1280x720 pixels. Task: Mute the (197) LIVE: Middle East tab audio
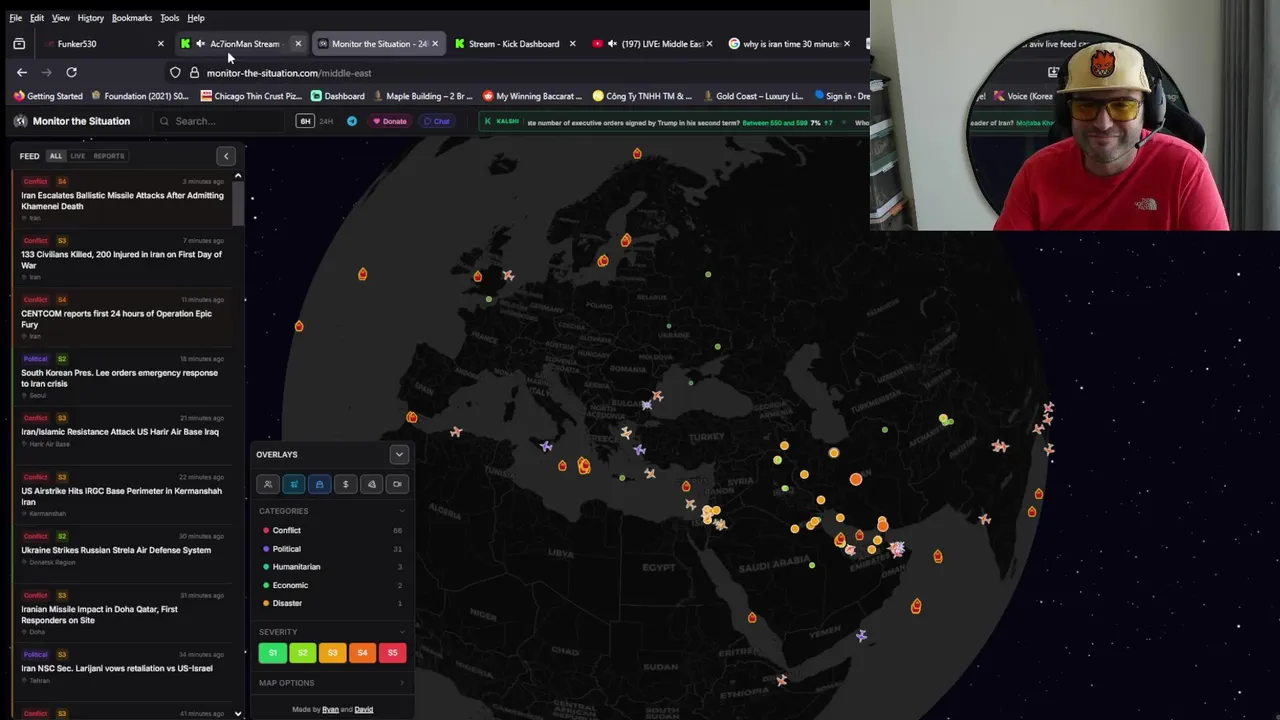tap(612, 44)
